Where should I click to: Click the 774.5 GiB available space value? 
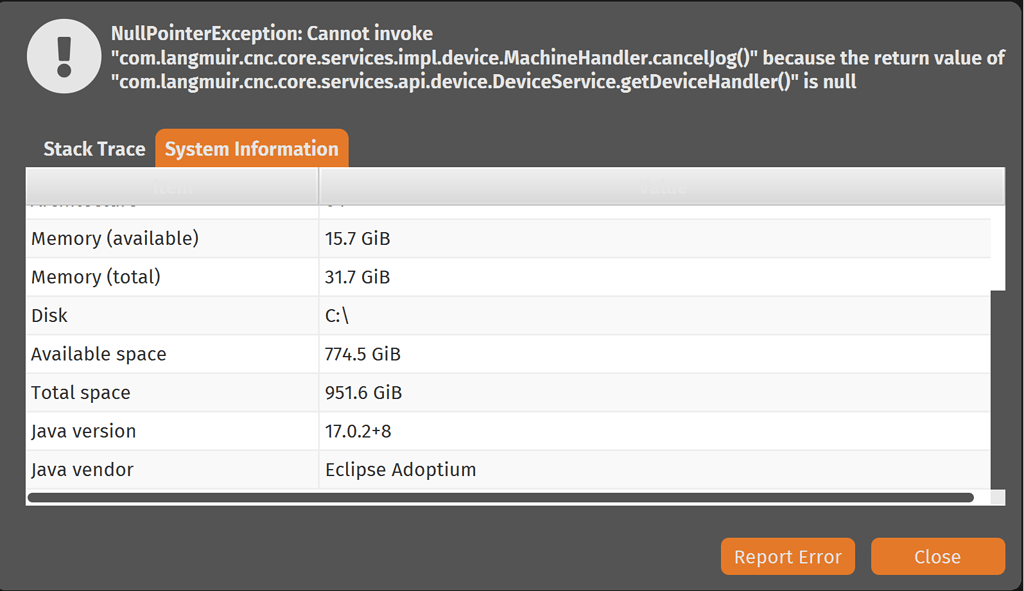click(363, 354)
